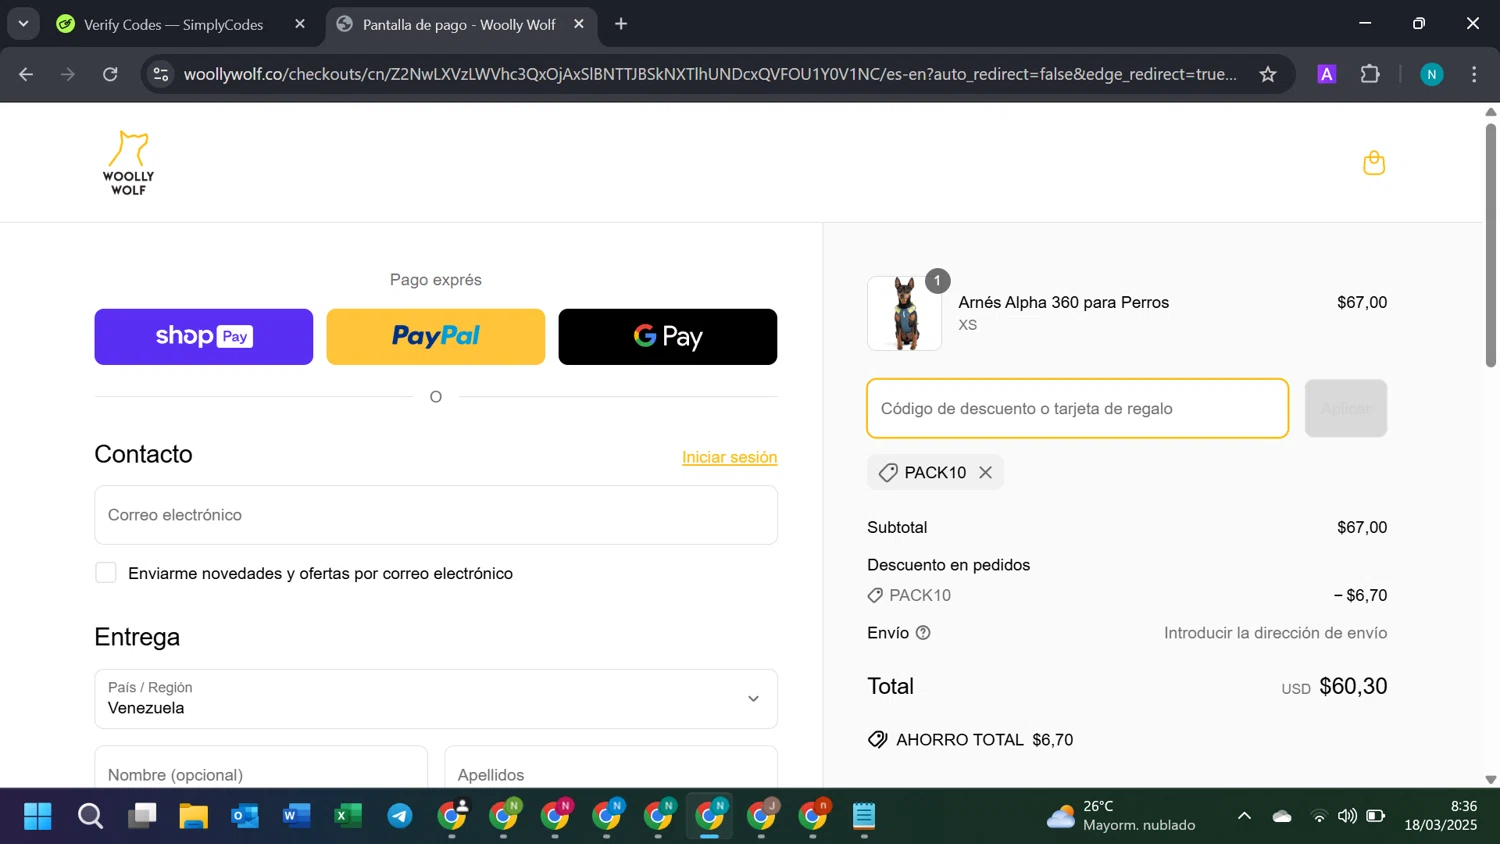Open Chrome three-dot menu
This screenshot has width=1500, height=844.
1474,74
